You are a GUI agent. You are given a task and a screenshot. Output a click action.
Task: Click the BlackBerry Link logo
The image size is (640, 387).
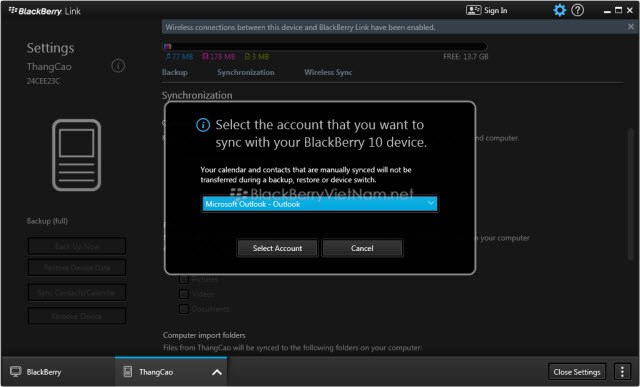44,11
